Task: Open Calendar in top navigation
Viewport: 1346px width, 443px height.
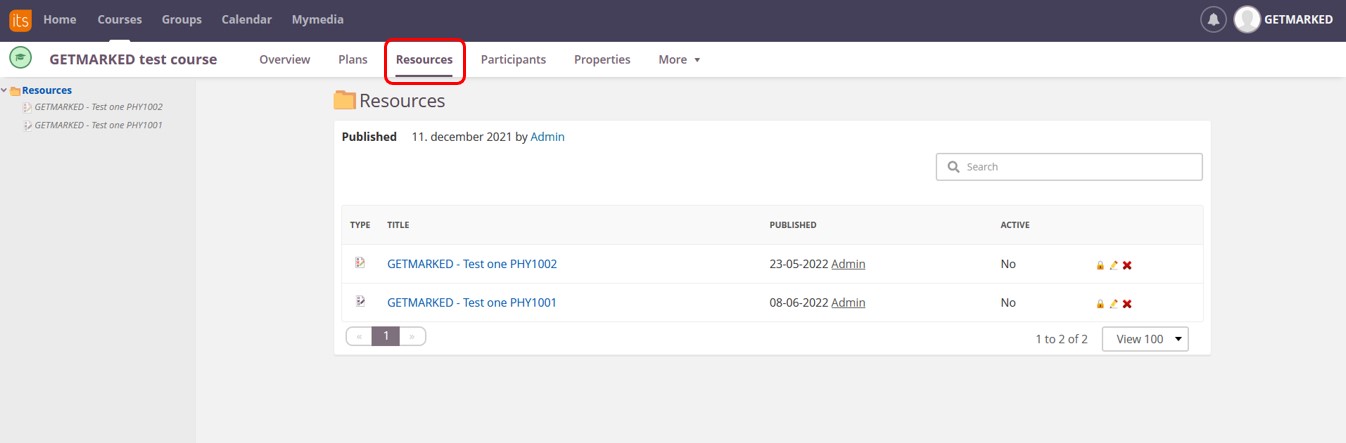Action: click(x=247, y=19)
